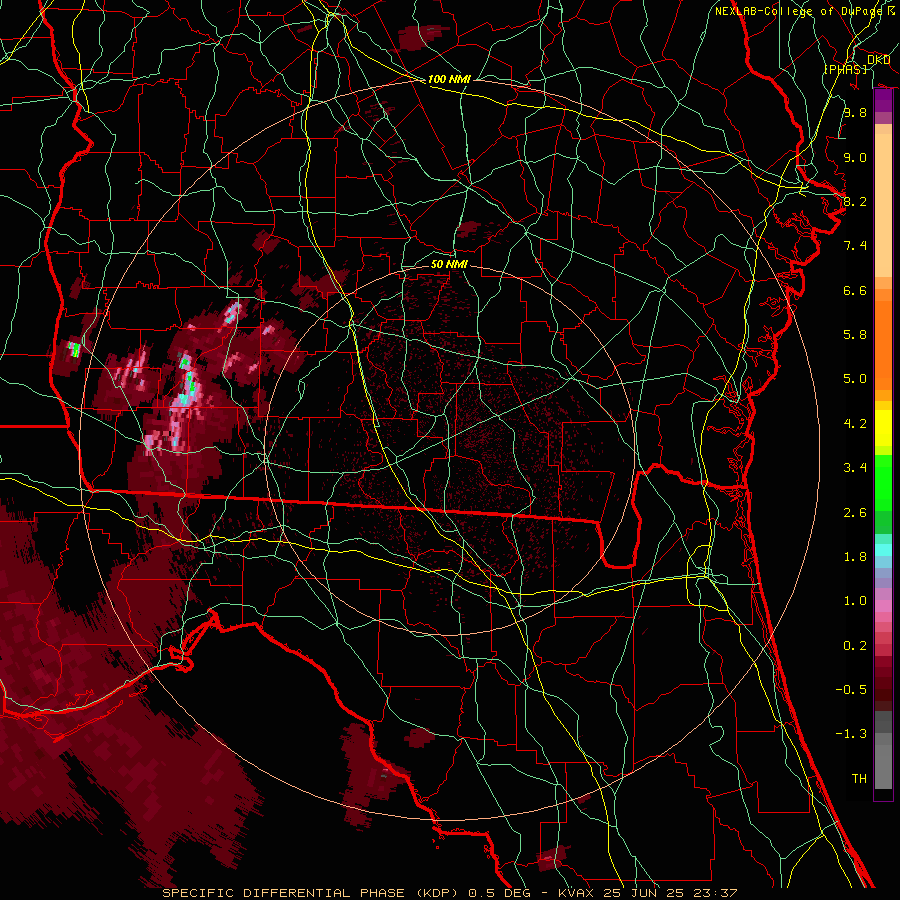
Task: Click the 2.6 value on the color scale
Action: [x=855, y=513]
